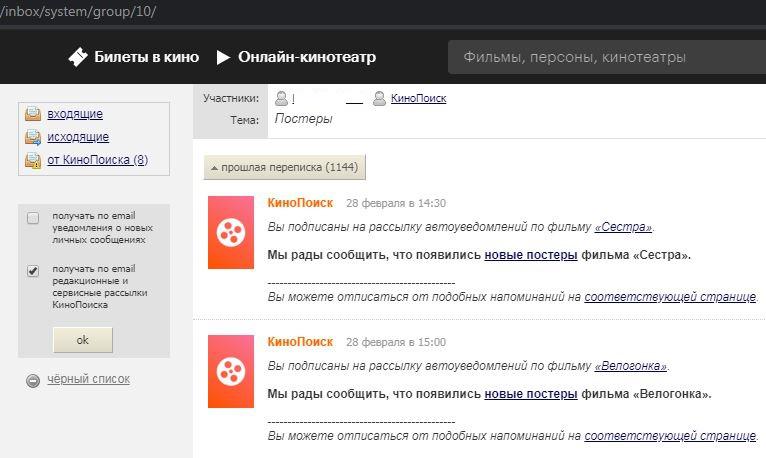Open the чёрный список link
Screen dimensions: 766x458
point(88,379)
